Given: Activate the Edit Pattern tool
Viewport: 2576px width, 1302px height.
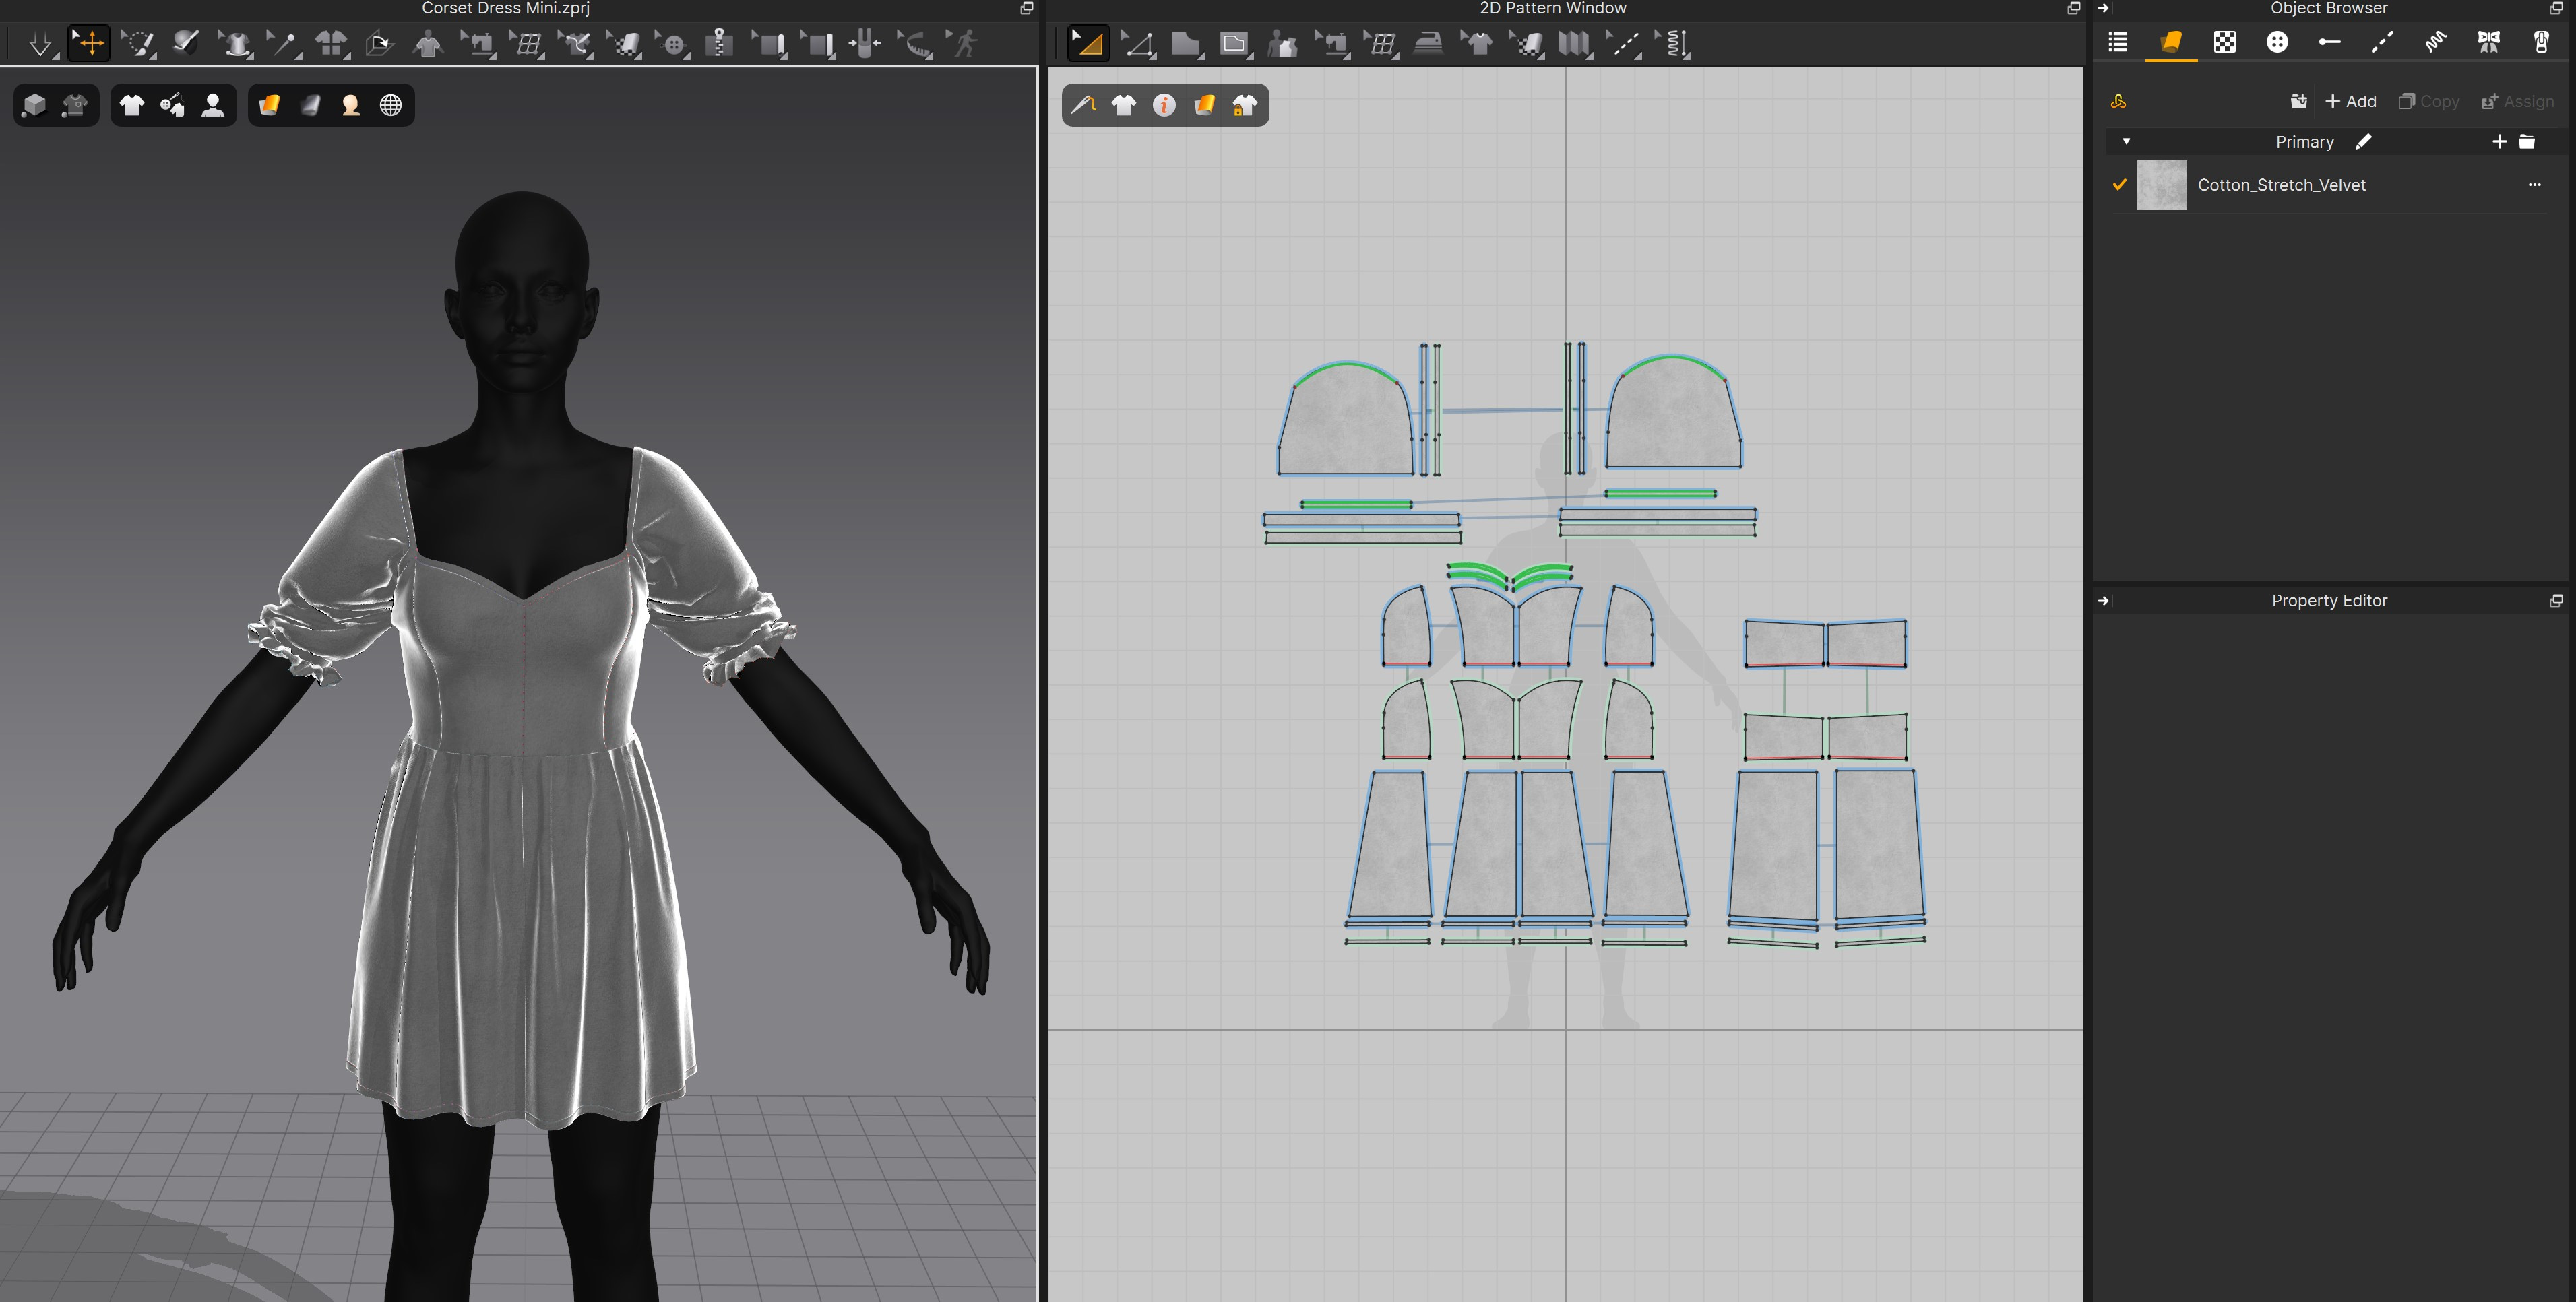Looking at the screenshot, I should 1139,43.
